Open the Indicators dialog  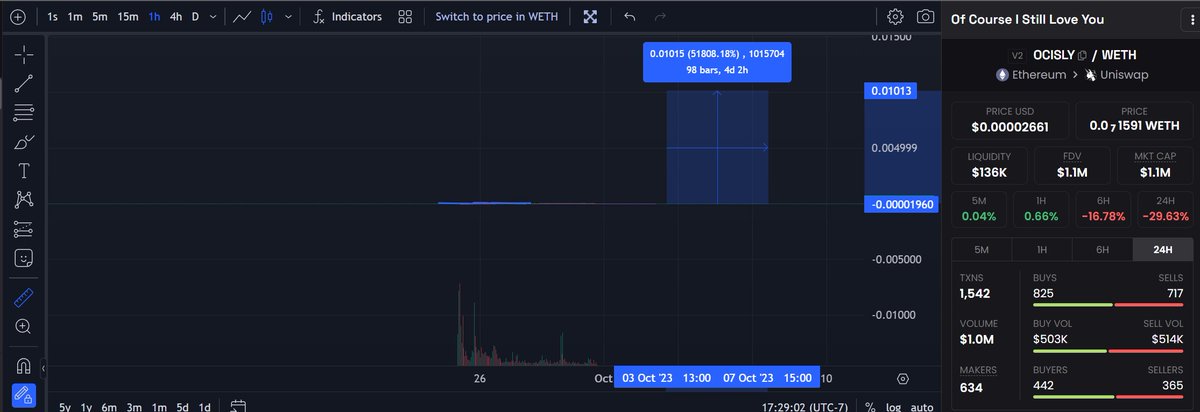[346, 17]
